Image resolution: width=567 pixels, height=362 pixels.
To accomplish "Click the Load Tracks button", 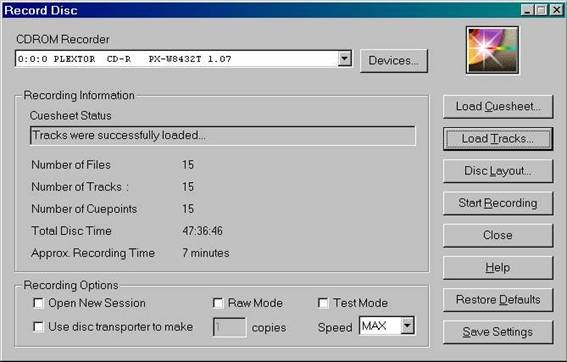I will [x=498, y=139].
